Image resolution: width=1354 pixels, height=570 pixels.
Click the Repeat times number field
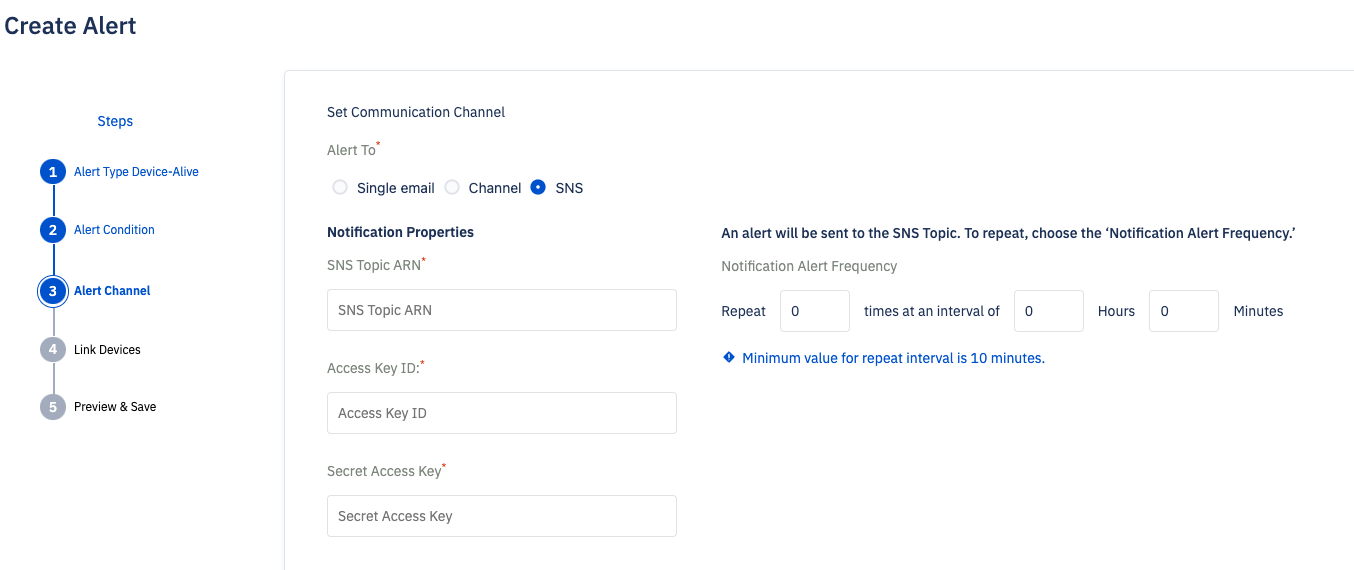(x=815, y=311)
